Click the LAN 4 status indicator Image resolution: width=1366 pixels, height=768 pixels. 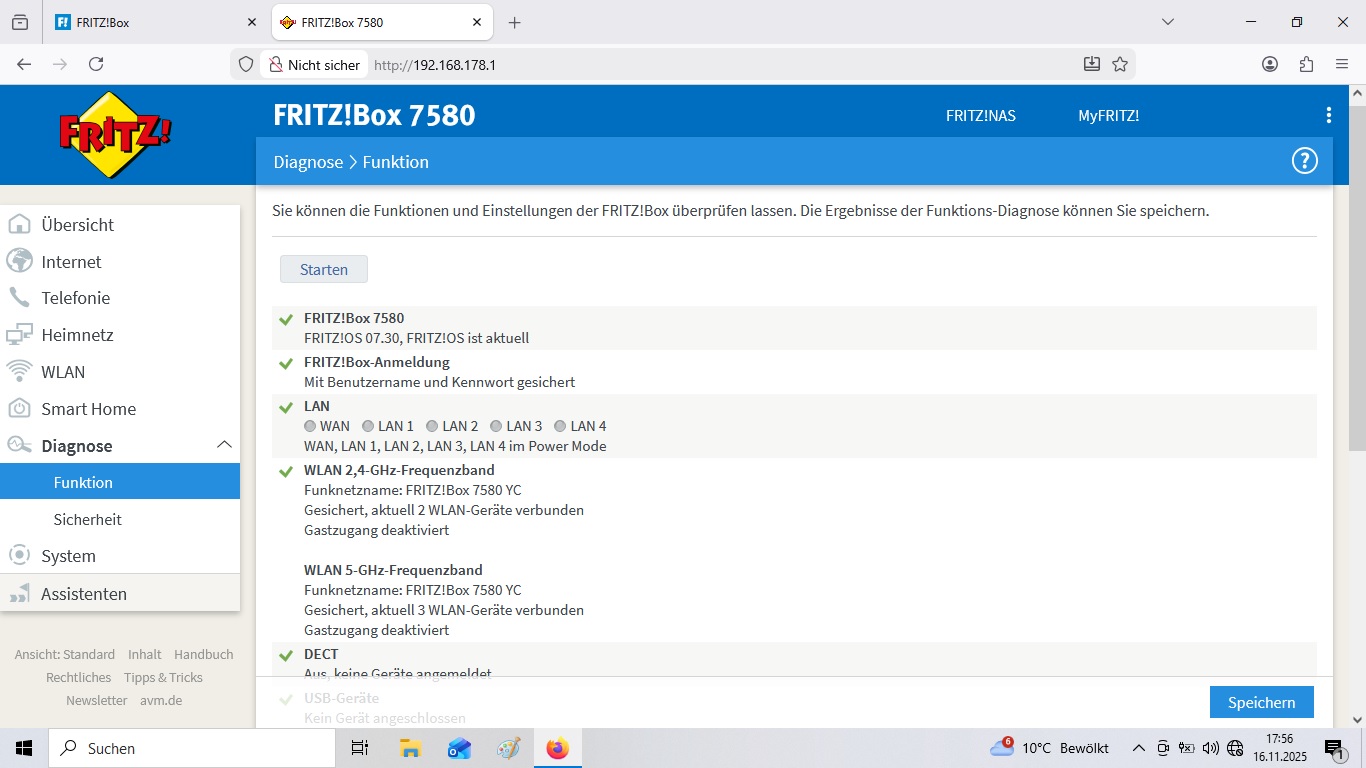point(560,426)
